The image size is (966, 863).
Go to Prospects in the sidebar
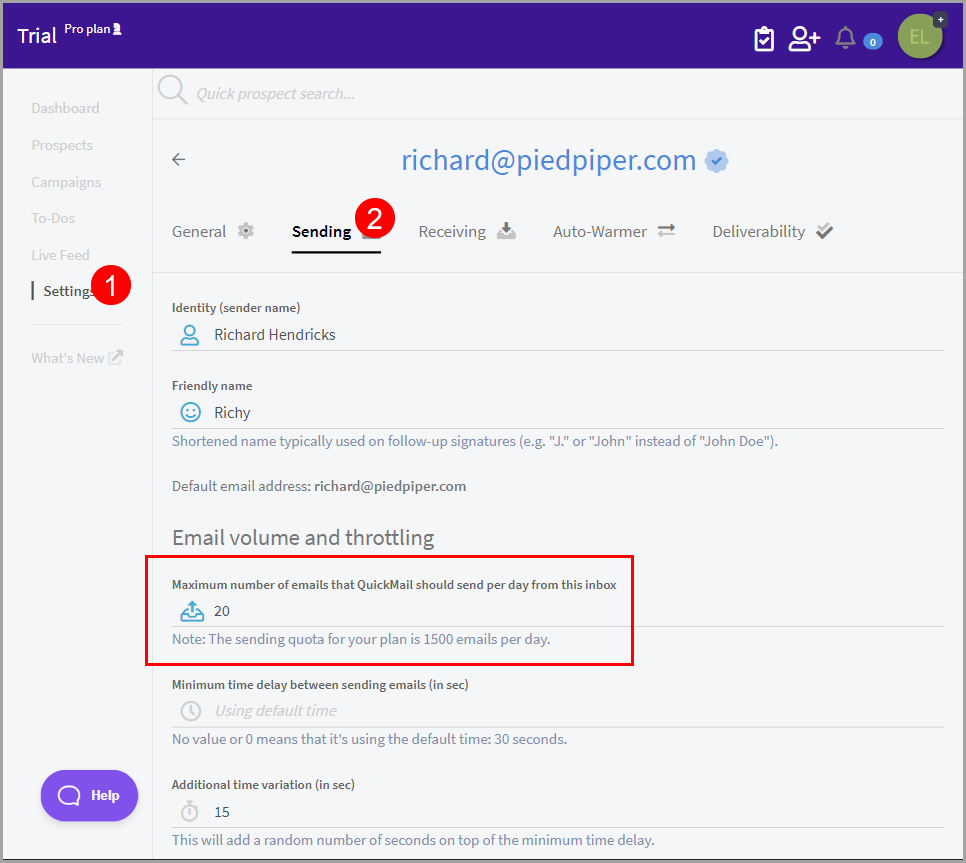click(x=62, y=145)
